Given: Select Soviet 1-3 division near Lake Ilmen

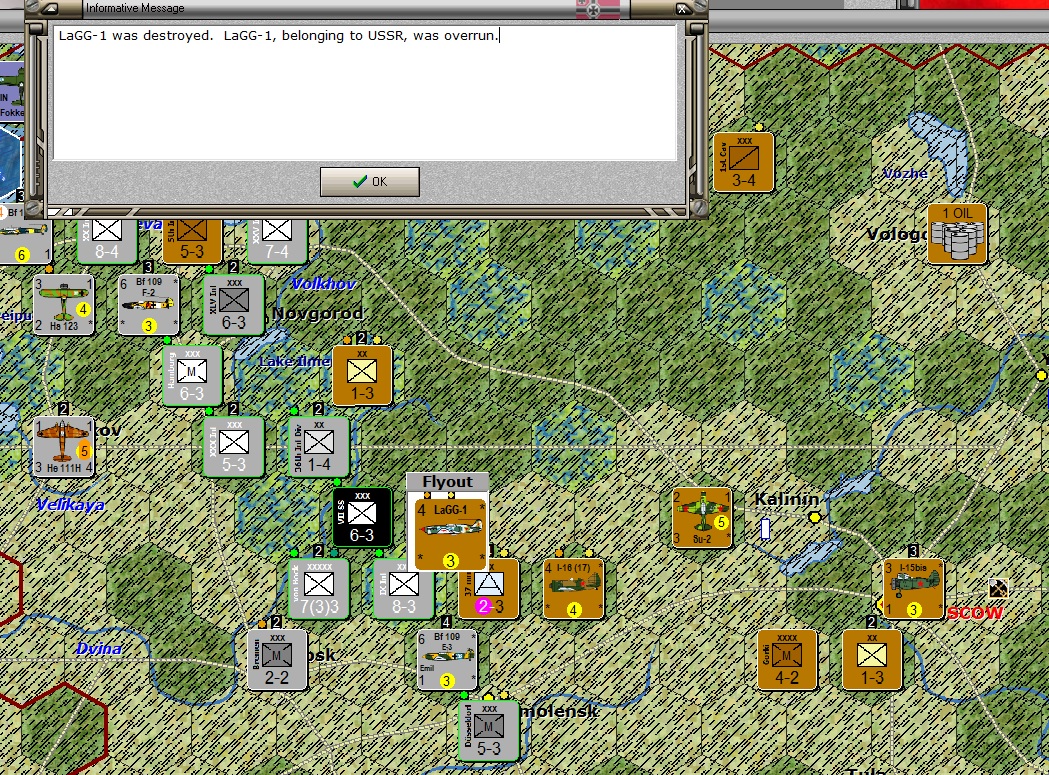Looking at the screenshot, I should coord(362,375).
